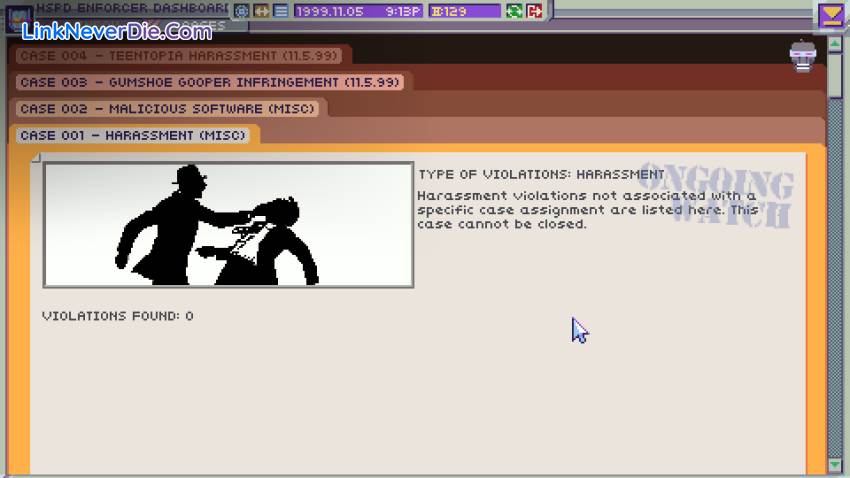This screenshot has height=478, width=850.
Task: Click the double-arrow icon in the top bar
Action: pos(261,10)
